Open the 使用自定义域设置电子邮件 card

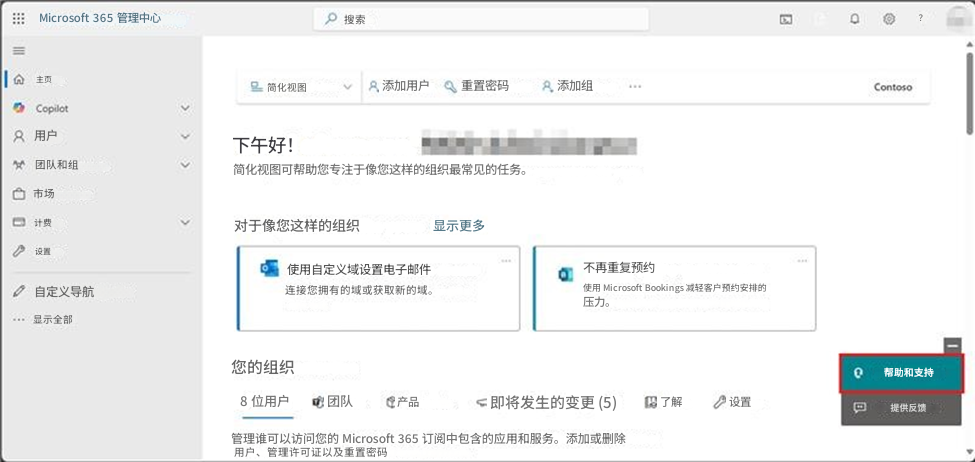(378, 289)
